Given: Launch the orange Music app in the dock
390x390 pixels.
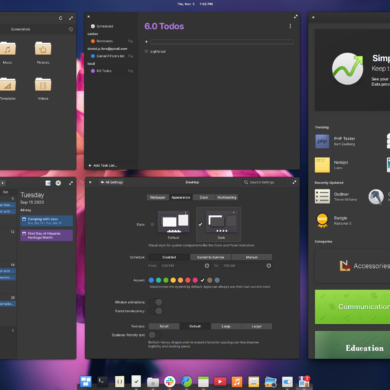Looking at the screenshot, I should pyautogui.click(x=237, y=381).
